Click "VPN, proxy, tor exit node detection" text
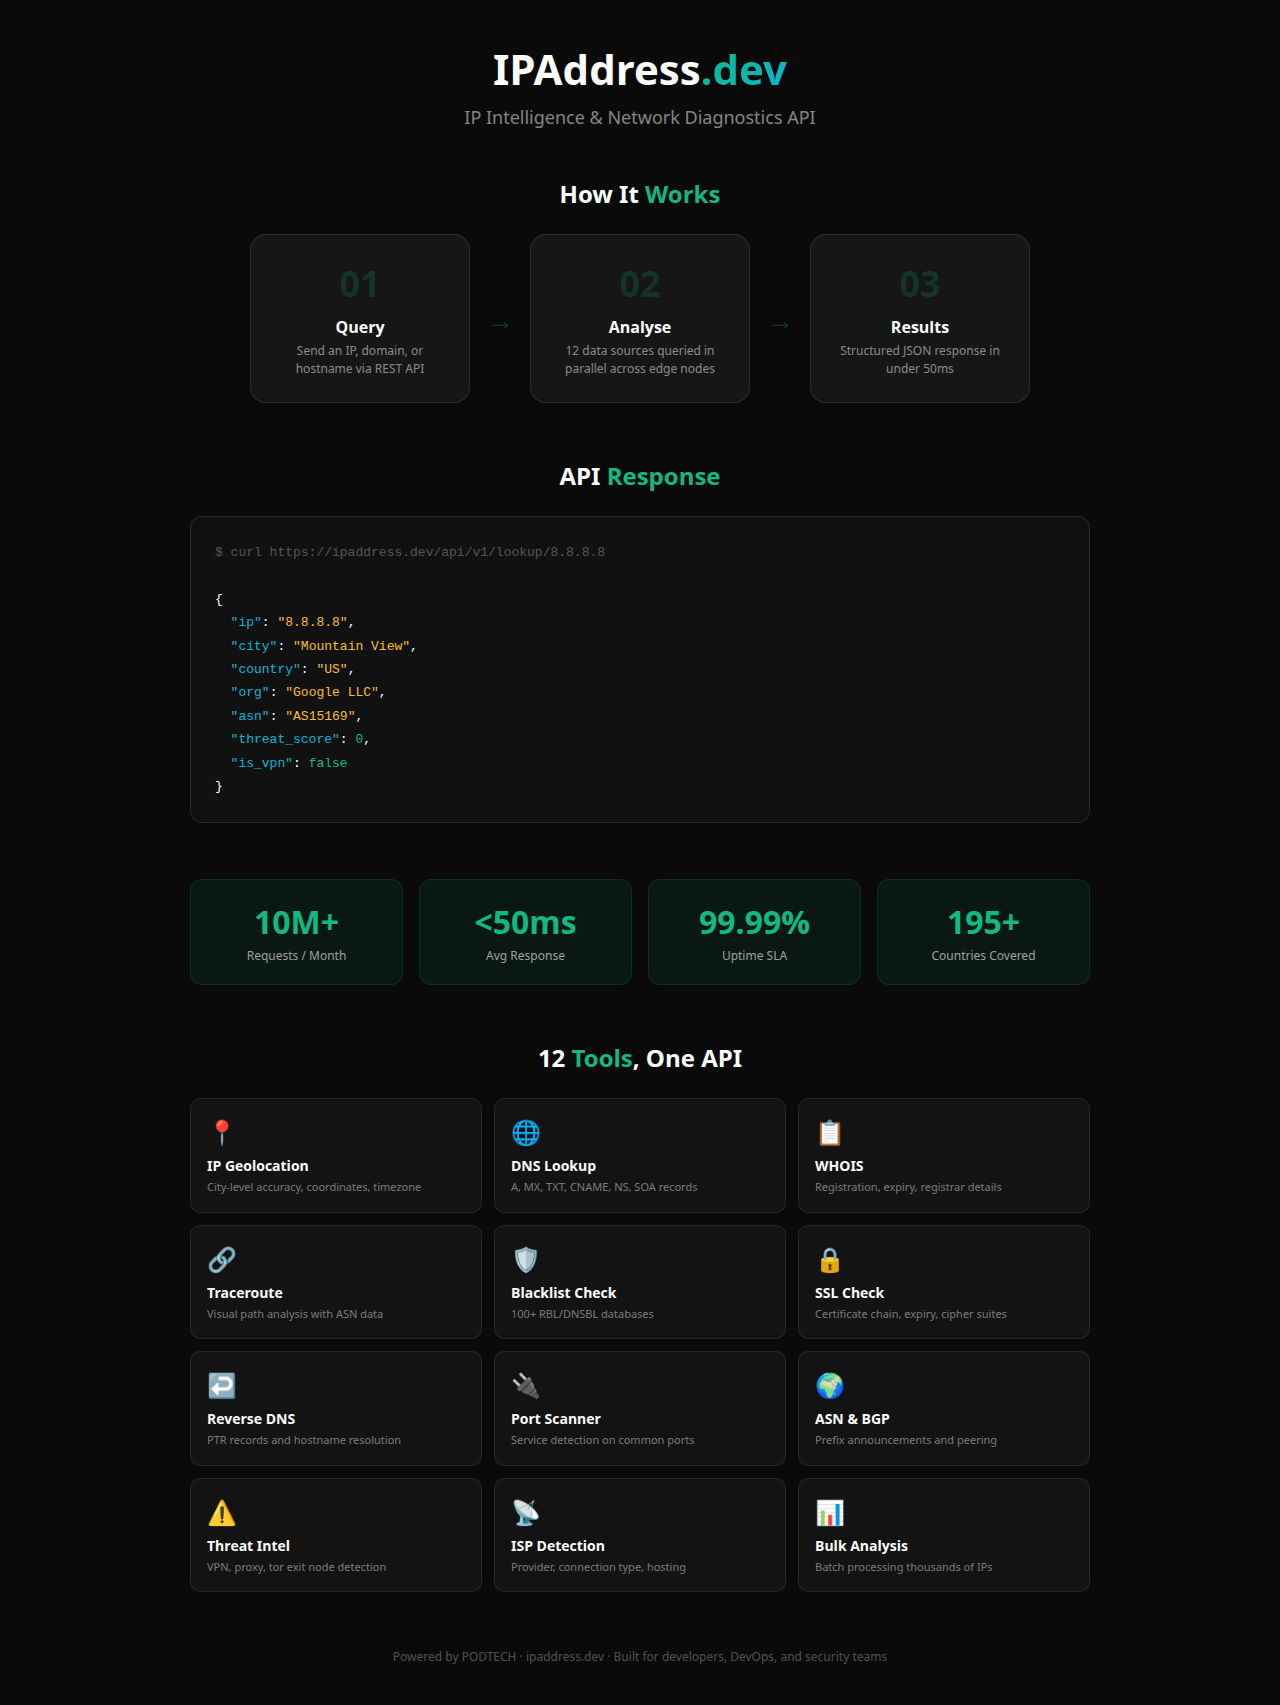Image resolution: width=1280 pixels, height=1705 pixels. (x=296, y=1567)
